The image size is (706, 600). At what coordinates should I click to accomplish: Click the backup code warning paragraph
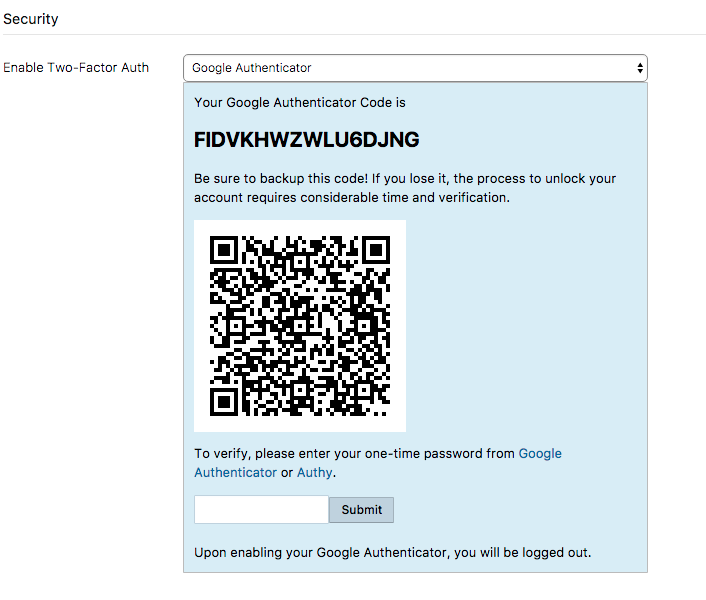point(405,188)
